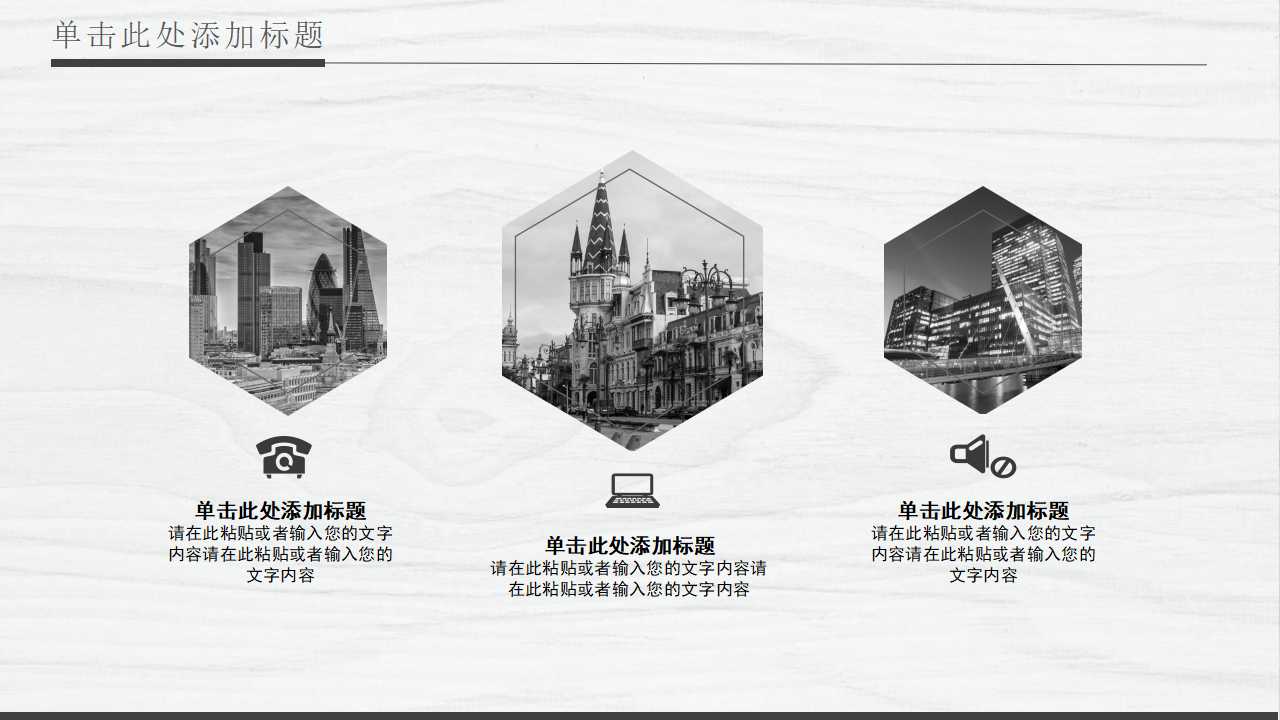Click the phone base beneath the handset icon
The image size is (1280, 720).
(x=283, y=465)
